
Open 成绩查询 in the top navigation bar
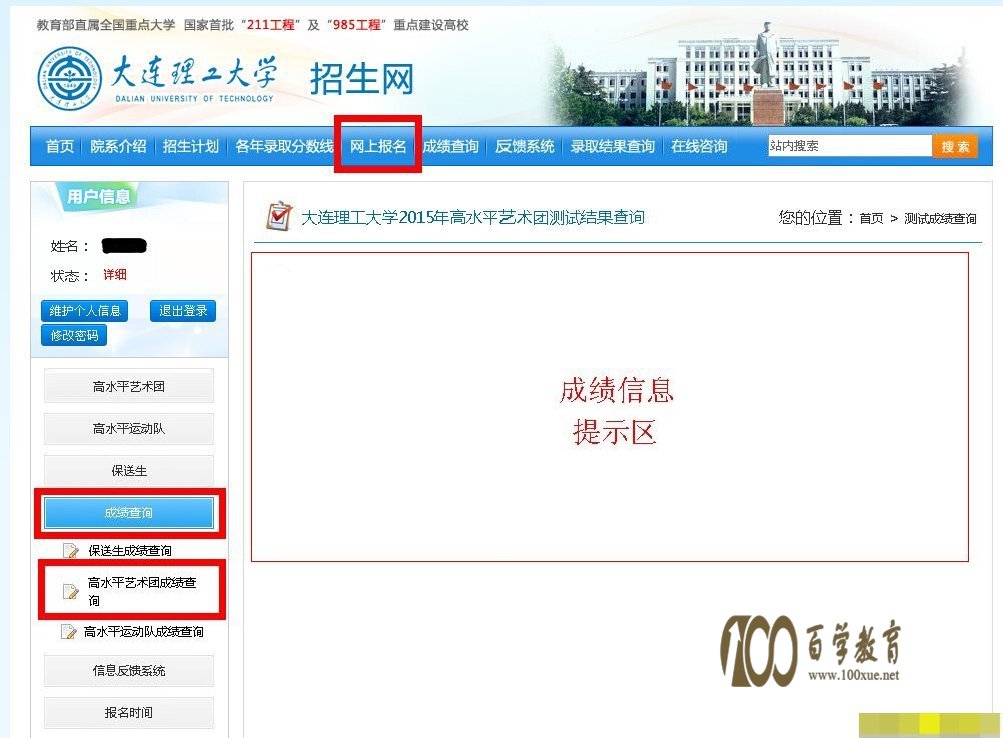(x=451, y=146)
